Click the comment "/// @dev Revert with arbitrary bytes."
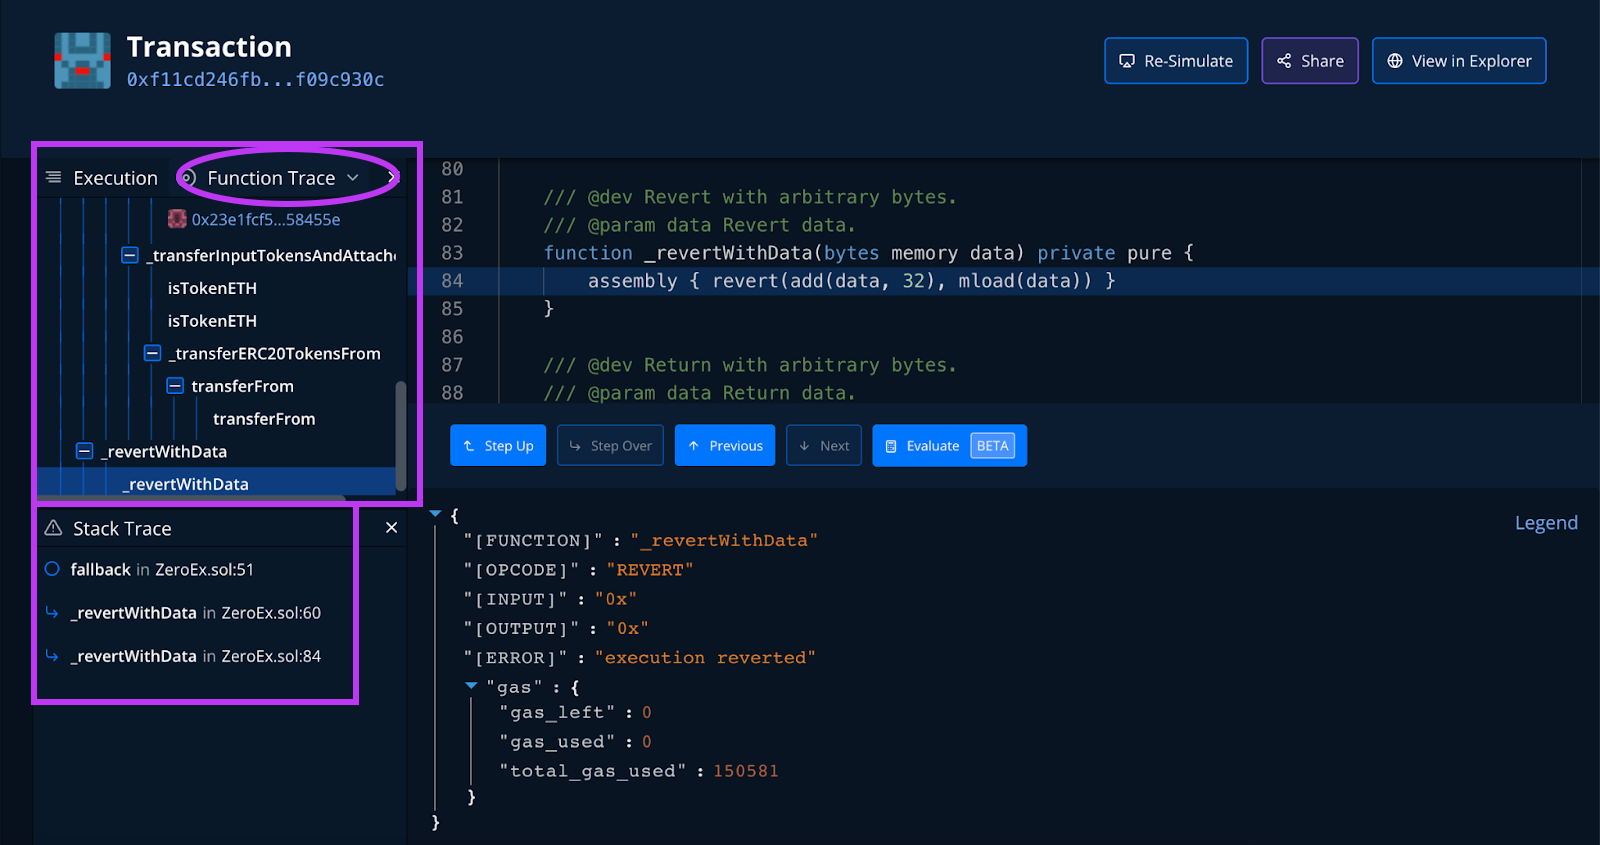The image size is (1600, 845). click(750, 197)
